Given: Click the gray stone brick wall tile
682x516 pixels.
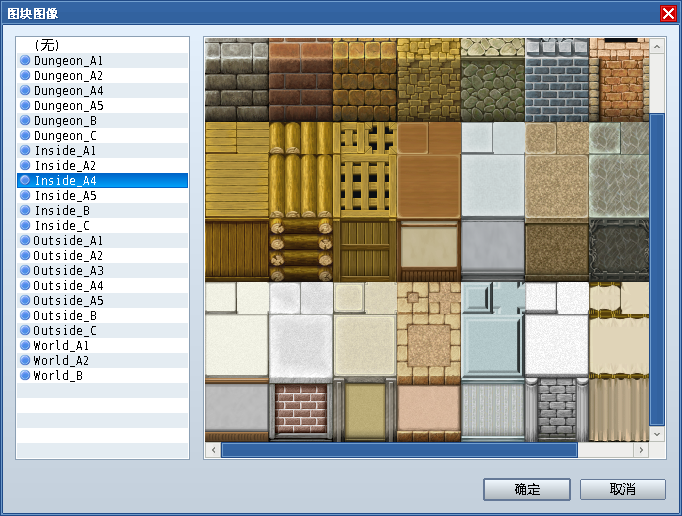Looking at the screenshot, I should [x=237, y=80].
